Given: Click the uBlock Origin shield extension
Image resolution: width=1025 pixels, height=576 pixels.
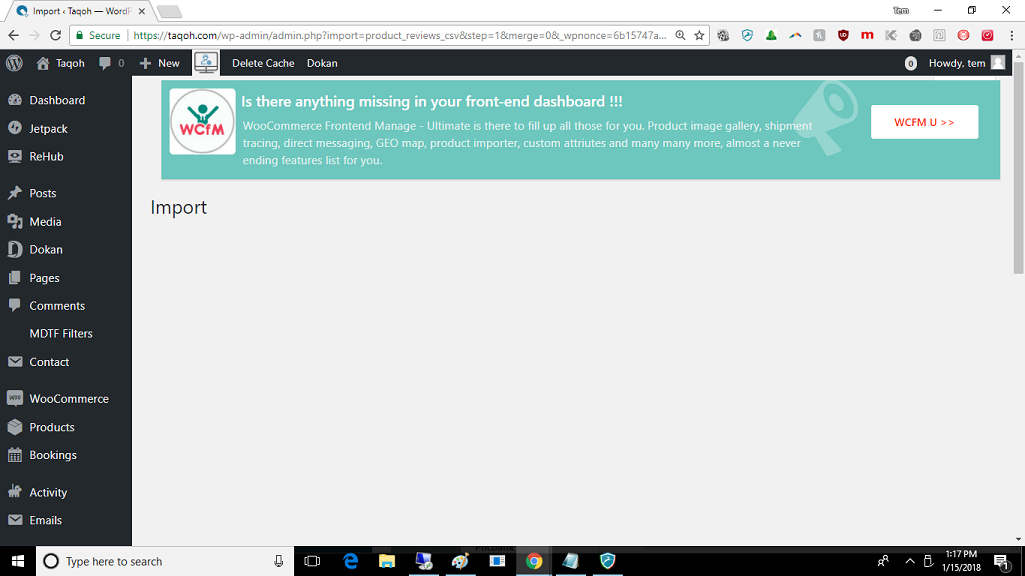Looking at the screenshot, I should coord(843,35).
